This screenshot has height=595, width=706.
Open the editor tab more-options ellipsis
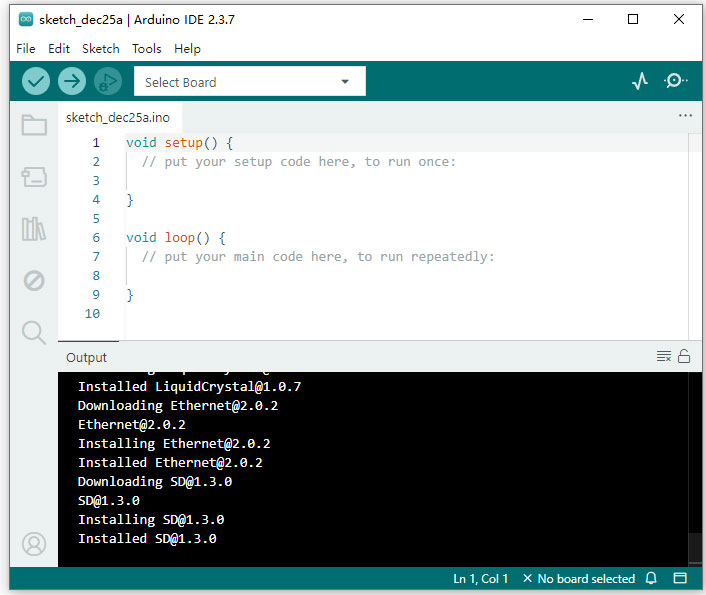tap(685, 116)
